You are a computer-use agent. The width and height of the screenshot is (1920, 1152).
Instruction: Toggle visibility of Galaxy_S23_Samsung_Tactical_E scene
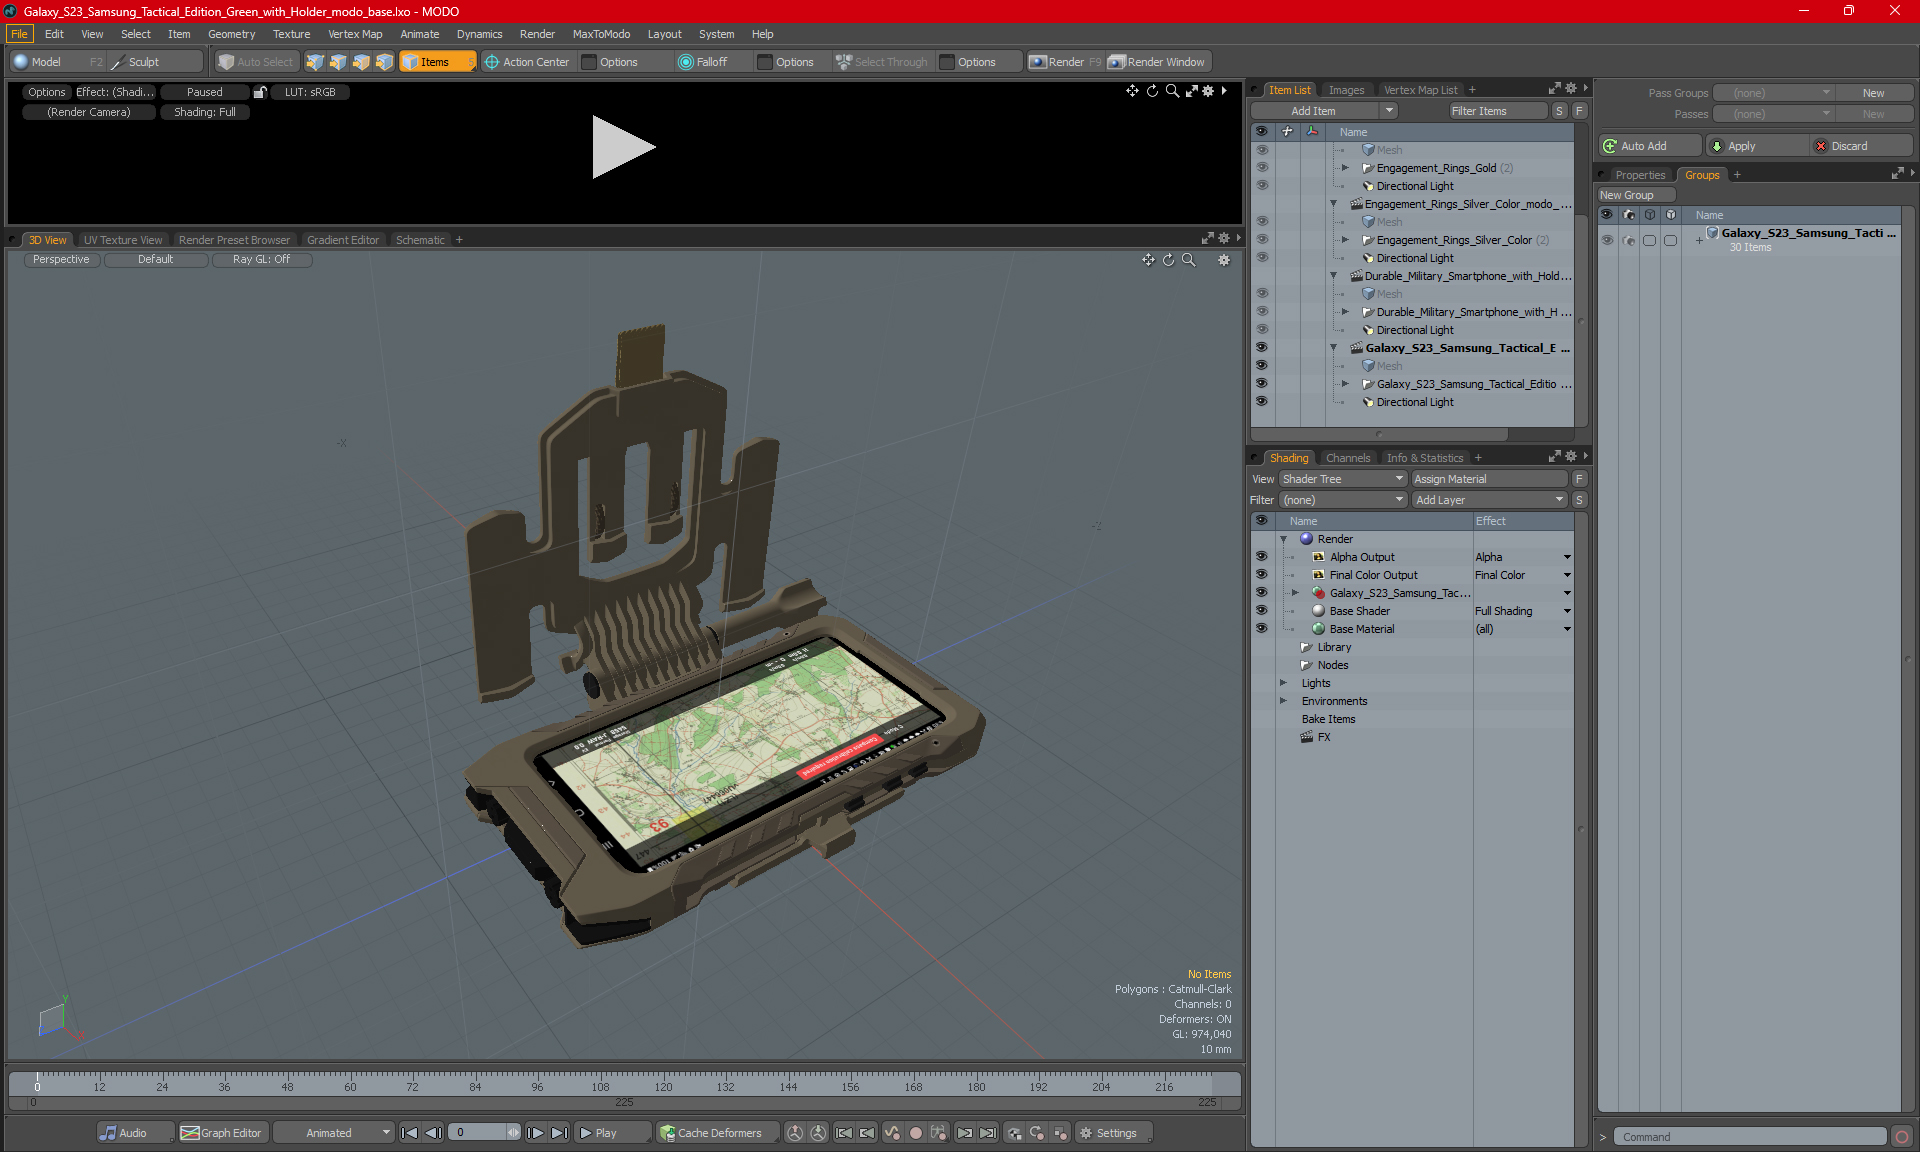click(1261, 348)
